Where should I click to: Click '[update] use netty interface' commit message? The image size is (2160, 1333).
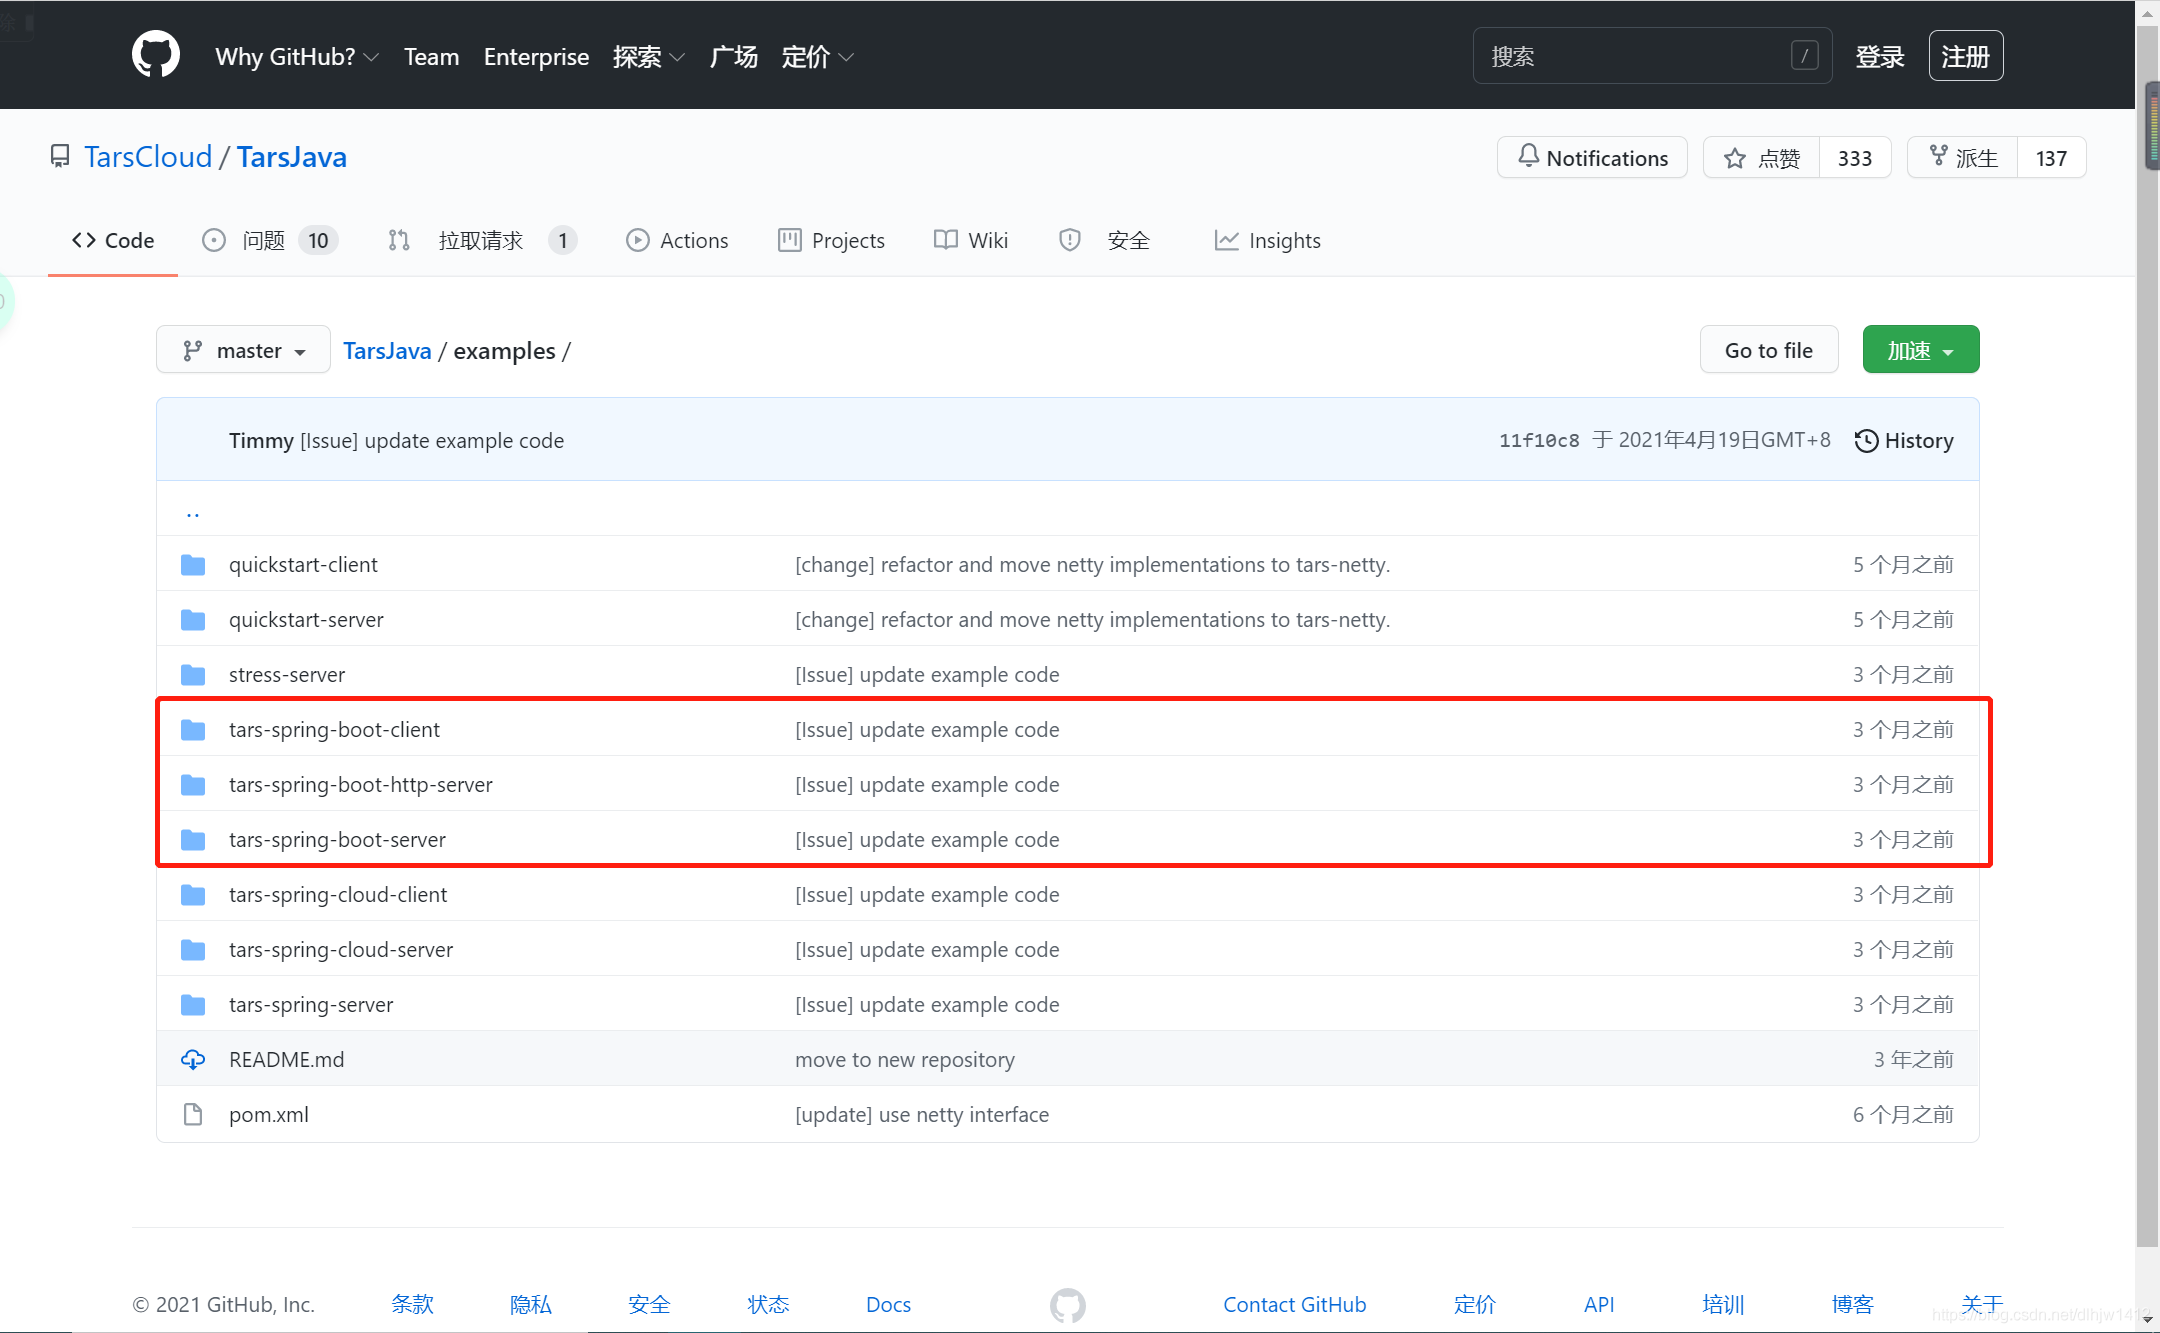pos(922,1114)
